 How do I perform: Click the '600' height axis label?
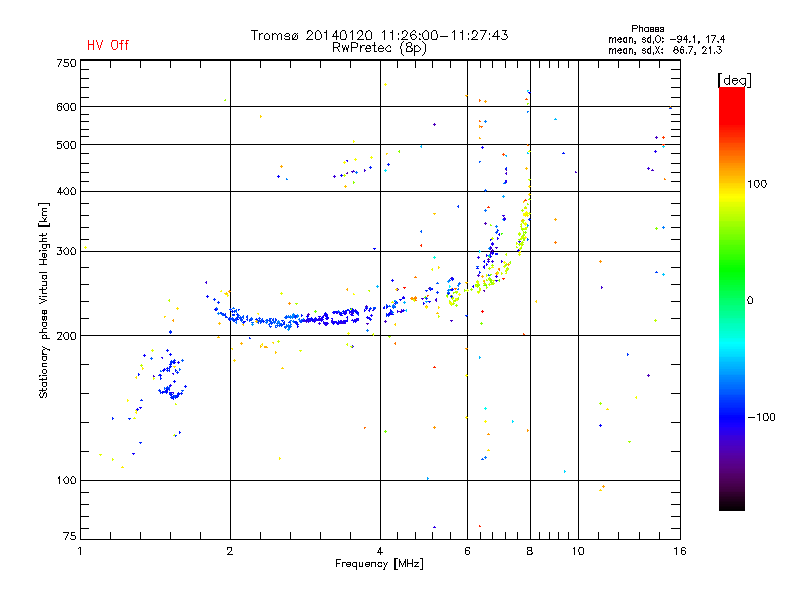pyautogui.click(x=66, y=107)
